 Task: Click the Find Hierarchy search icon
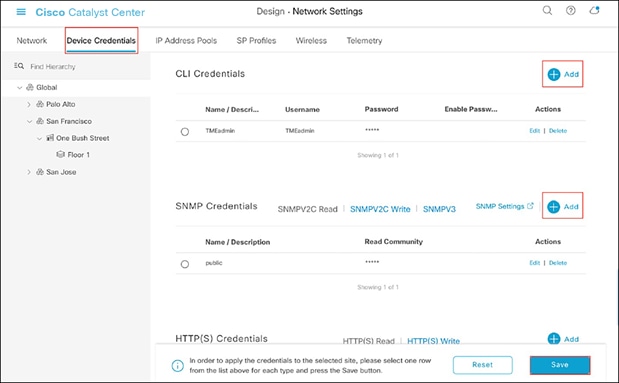[x=19, y=66]
